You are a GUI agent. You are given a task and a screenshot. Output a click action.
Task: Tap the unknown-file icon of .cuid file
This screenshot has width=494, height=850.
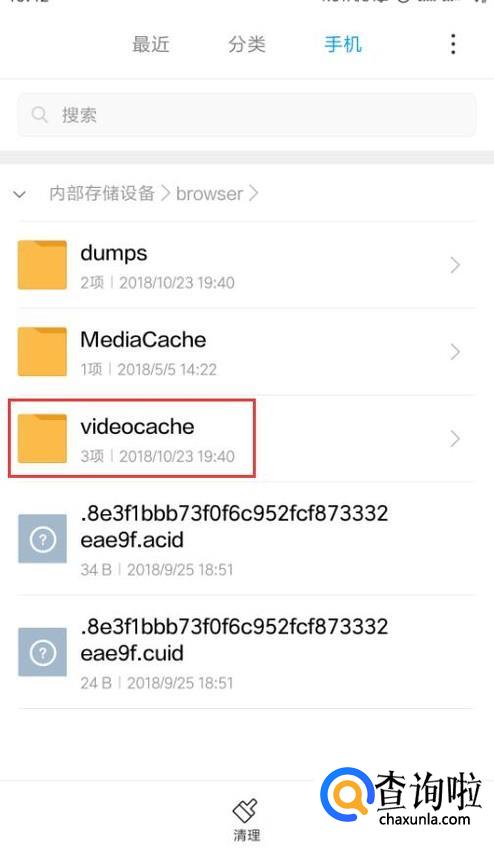[x=42, y=652]
